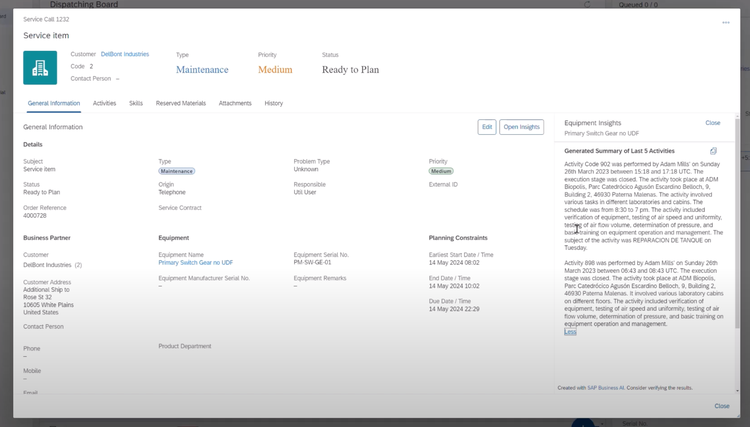Click the large Maintenance type heading
750x427 pixels.
[202, 70]
